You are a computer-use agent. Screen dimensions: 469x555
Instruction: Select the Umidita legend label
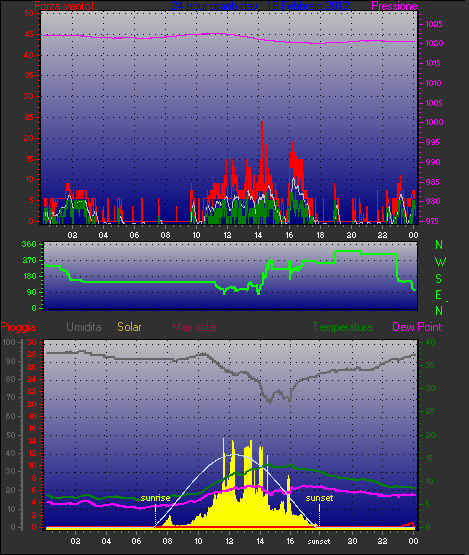point(84,327)
